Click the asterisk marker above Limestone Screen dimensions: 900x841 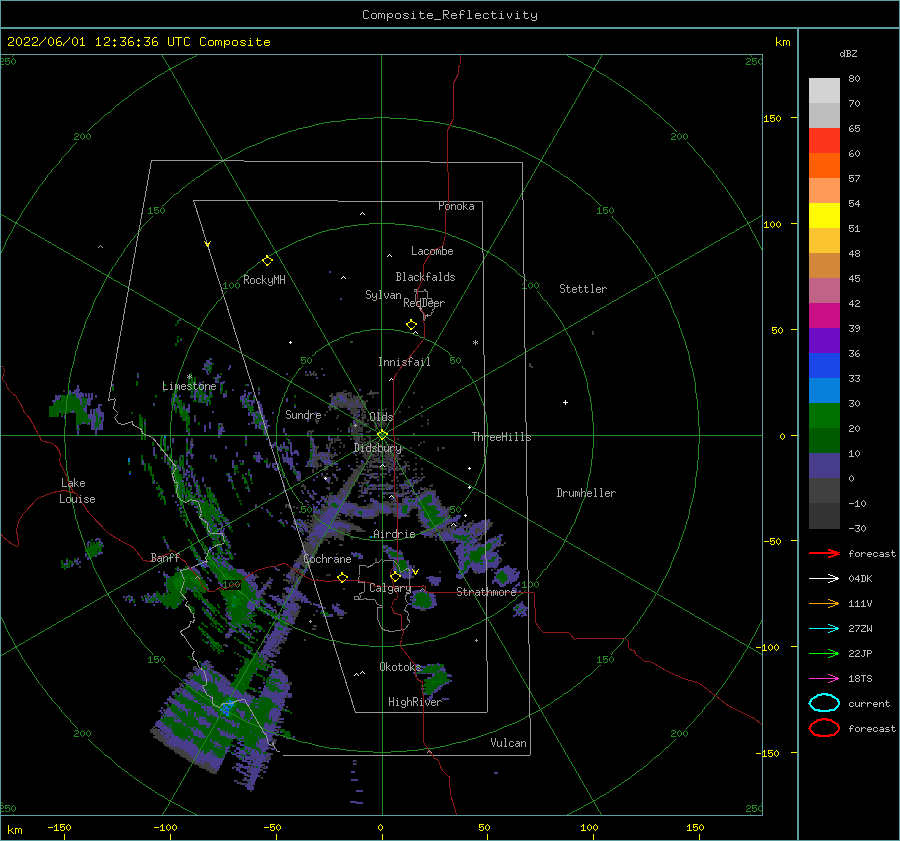189,377
